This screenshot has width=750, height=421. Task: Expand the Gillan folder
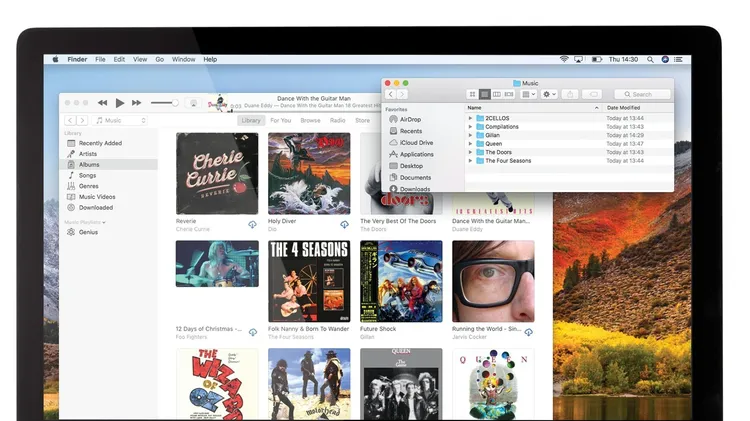[x=470, y=135]
